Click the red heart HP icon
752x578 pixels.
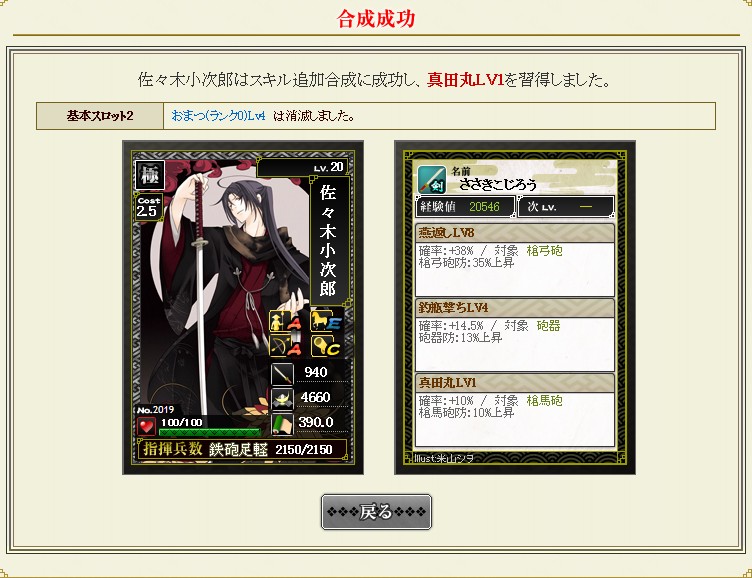click(x=146, y=426)
